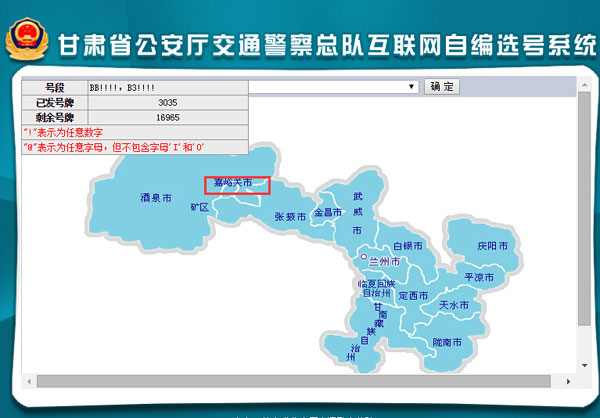
Task: Select 庆阳市 on the map
Action: click(x=492, y=246)
